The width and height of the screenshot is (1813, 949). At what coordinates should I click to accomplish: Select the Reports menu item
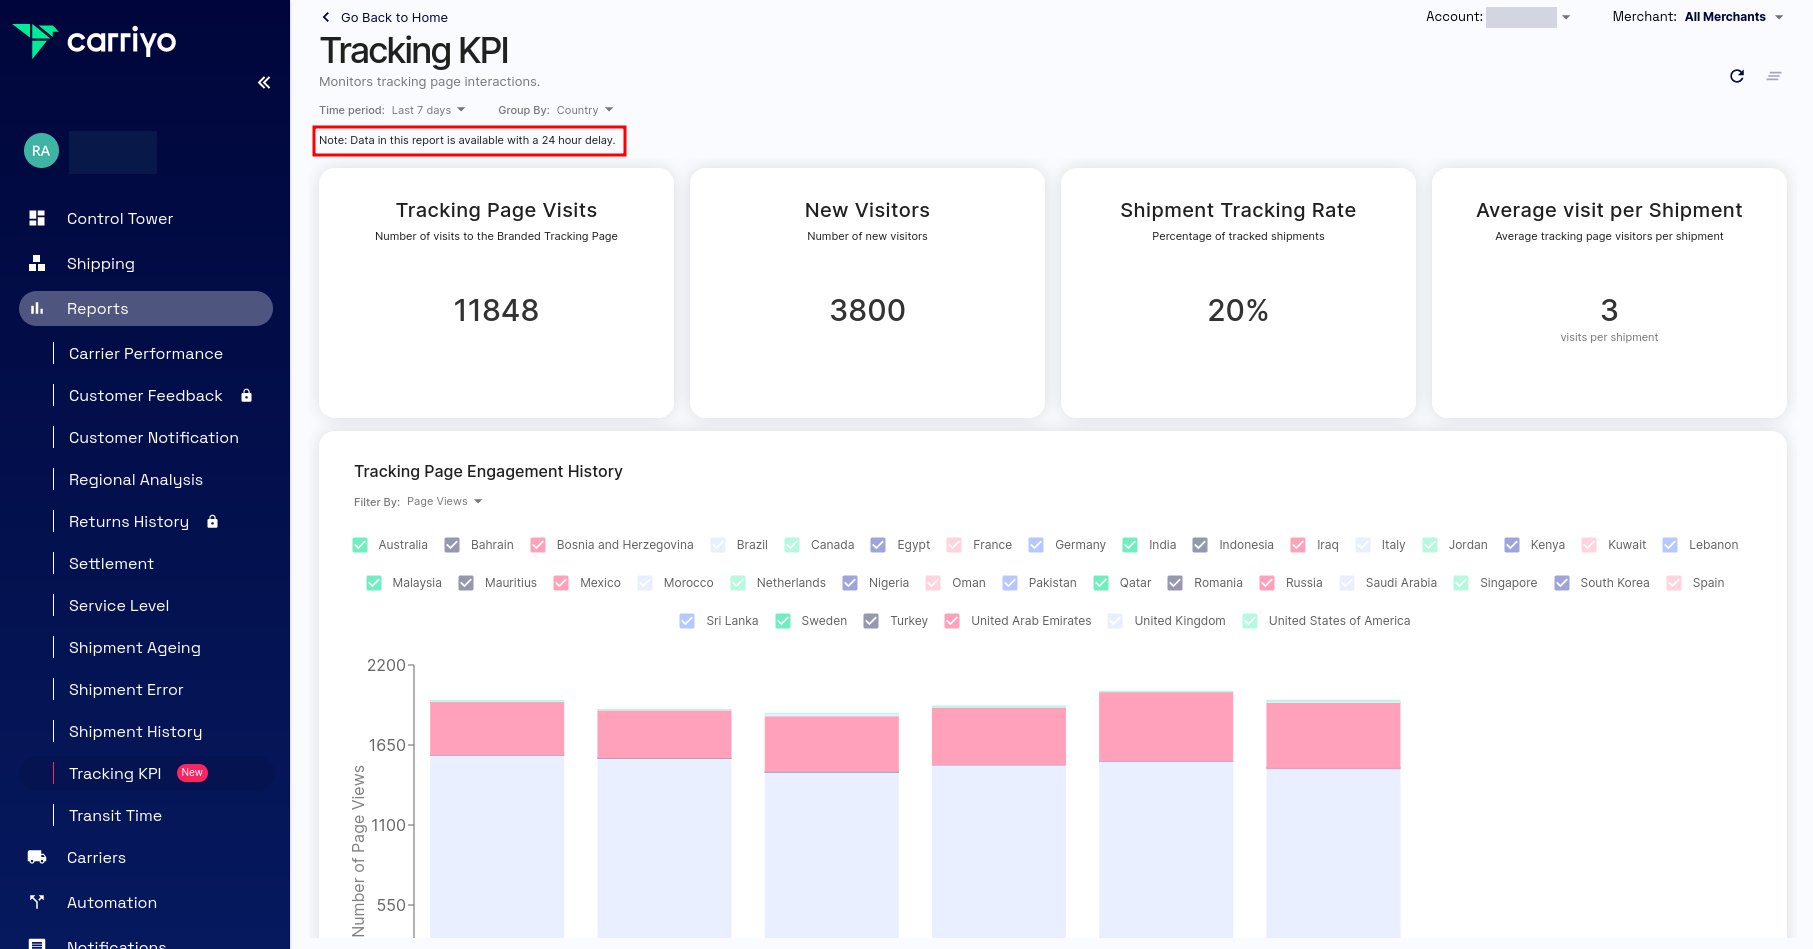coord(146,308)
